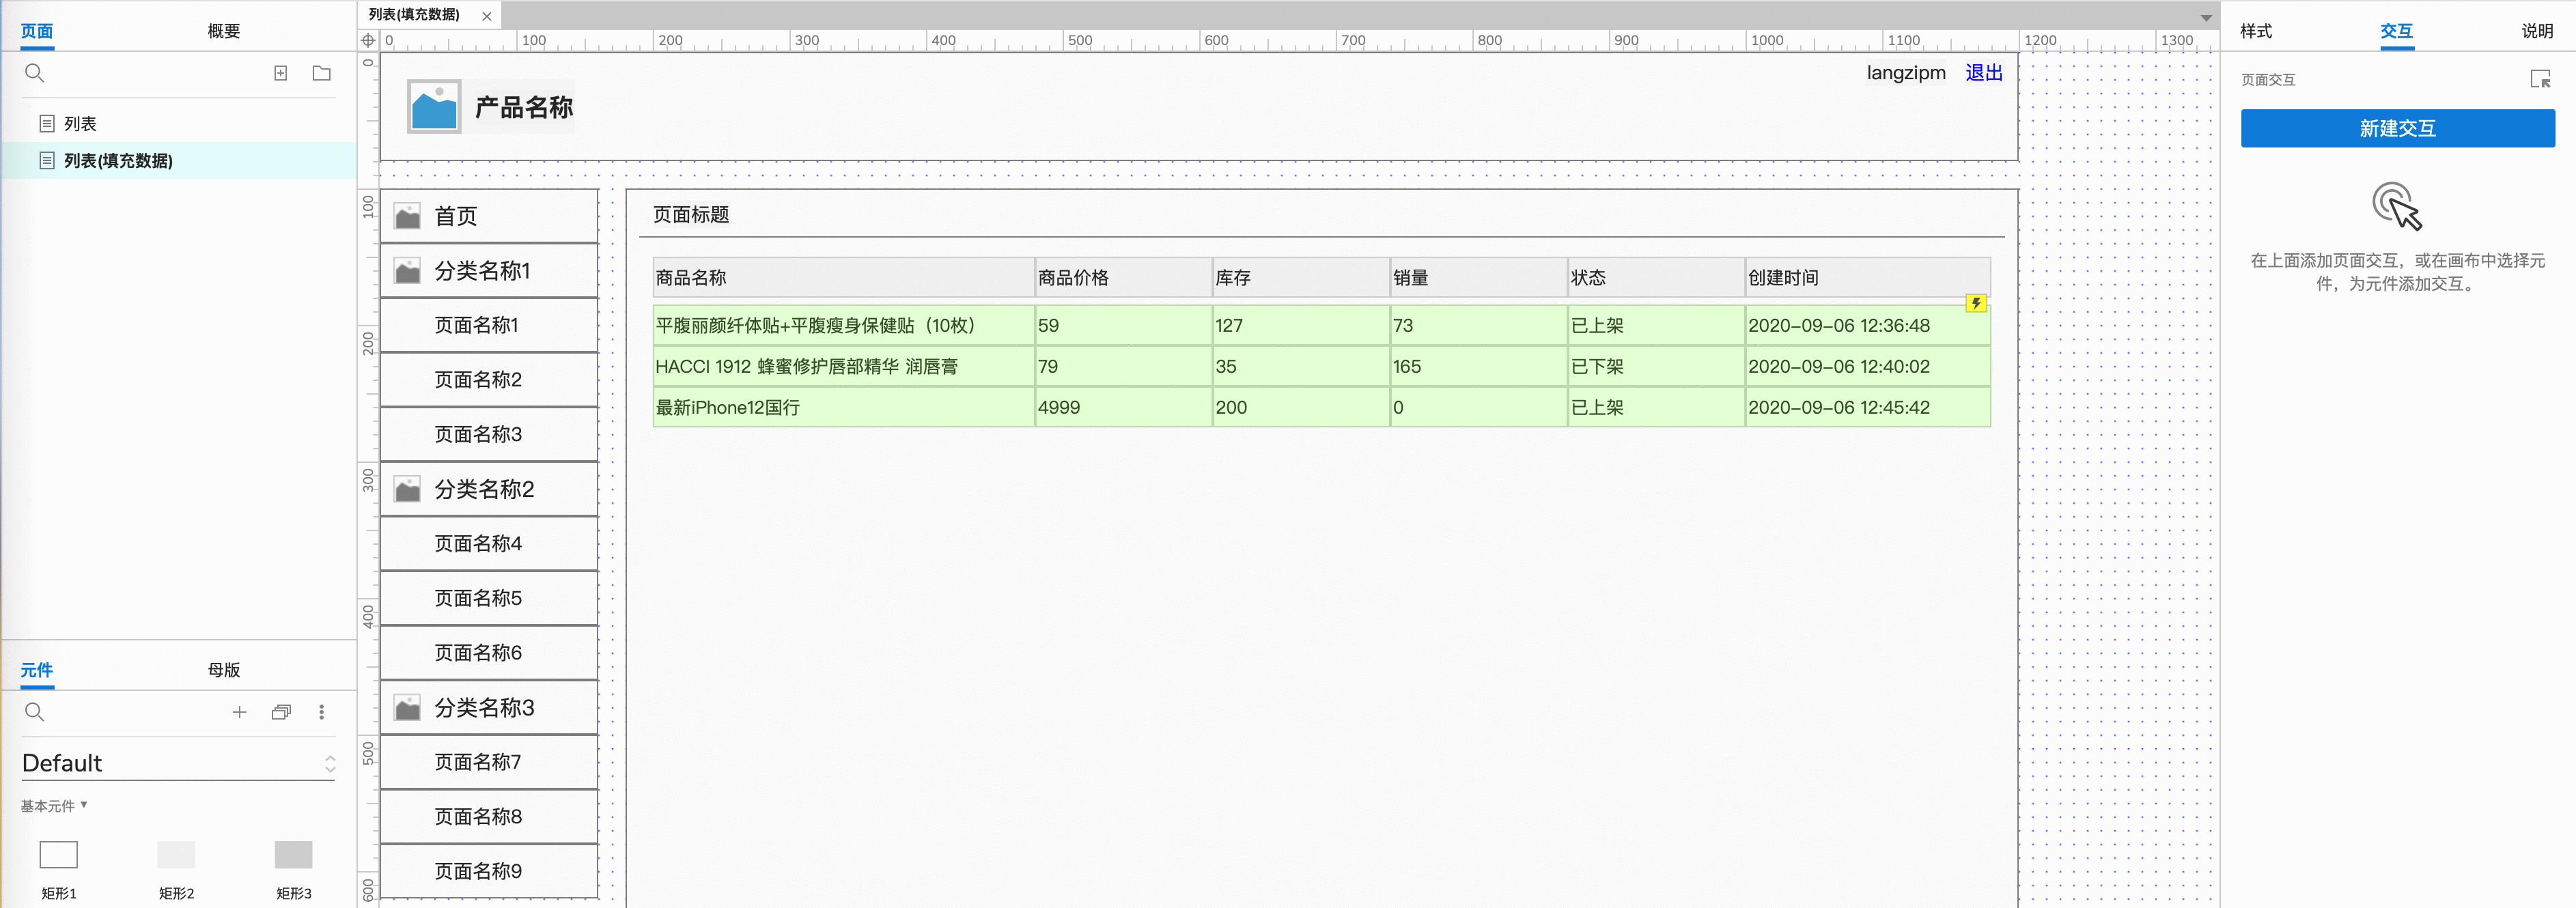
Task: Click the page interaction popout icon
Action: pos(2540,79)
